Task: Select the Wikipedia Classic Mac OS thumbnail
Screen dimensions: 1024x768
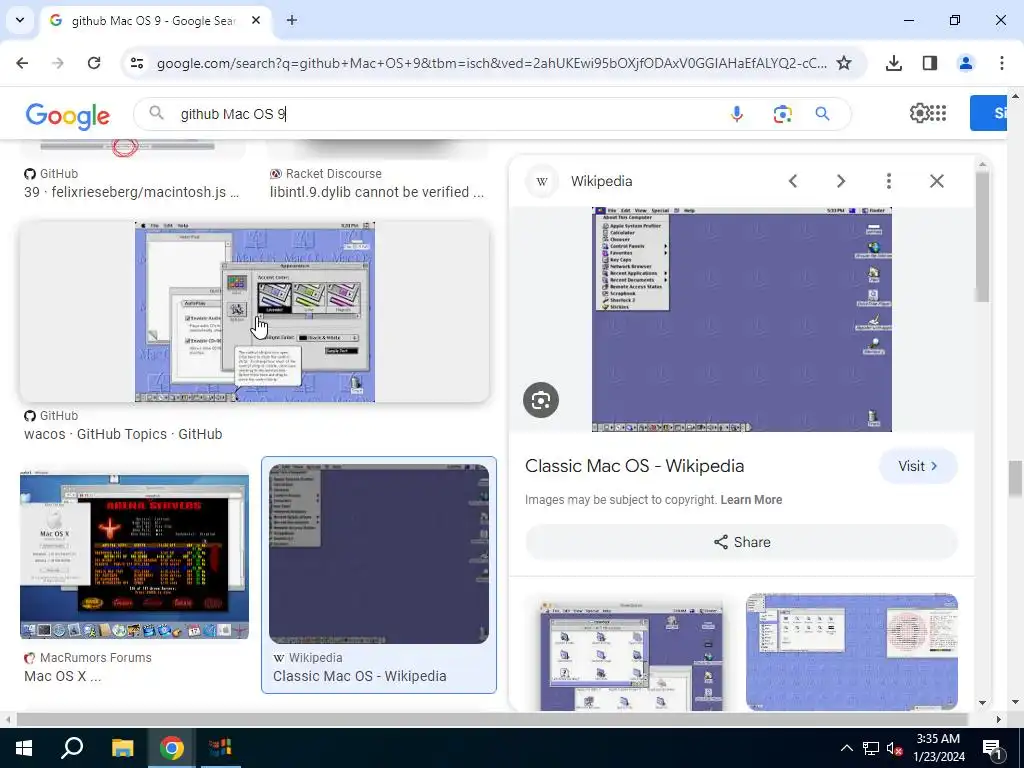Action: (x=379, y=553)
